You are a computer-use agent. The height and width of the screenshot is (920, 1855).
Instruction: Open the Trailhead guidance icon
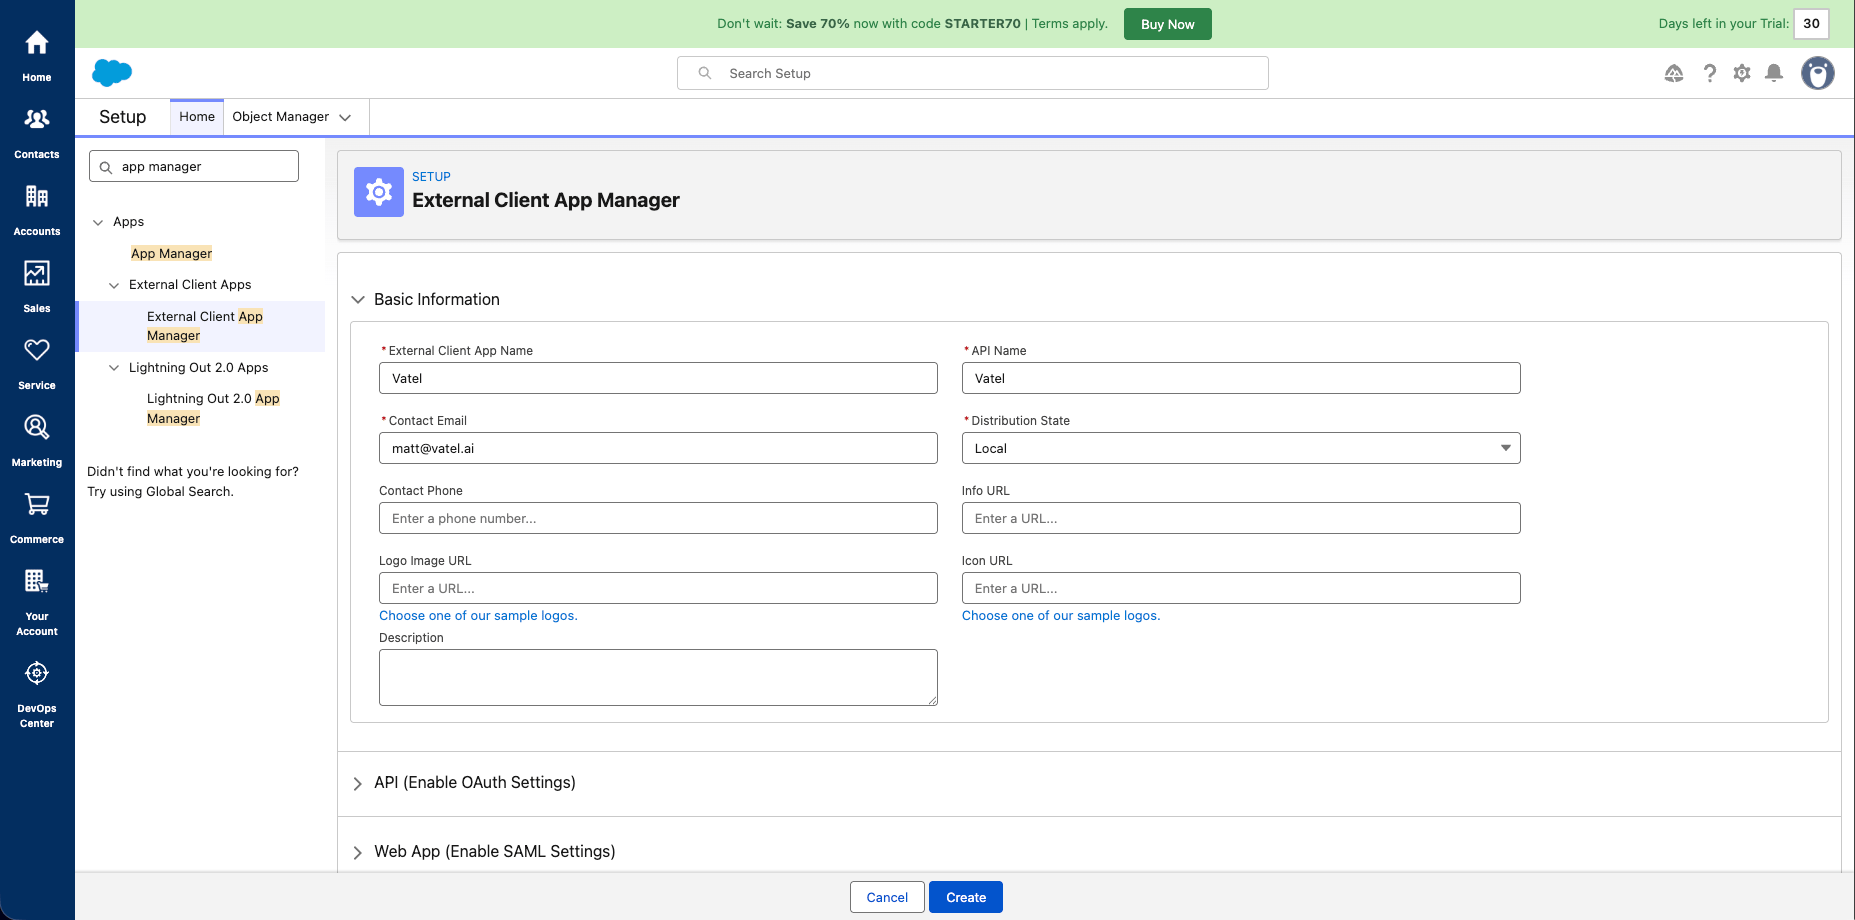click(x=1674, y=73)
